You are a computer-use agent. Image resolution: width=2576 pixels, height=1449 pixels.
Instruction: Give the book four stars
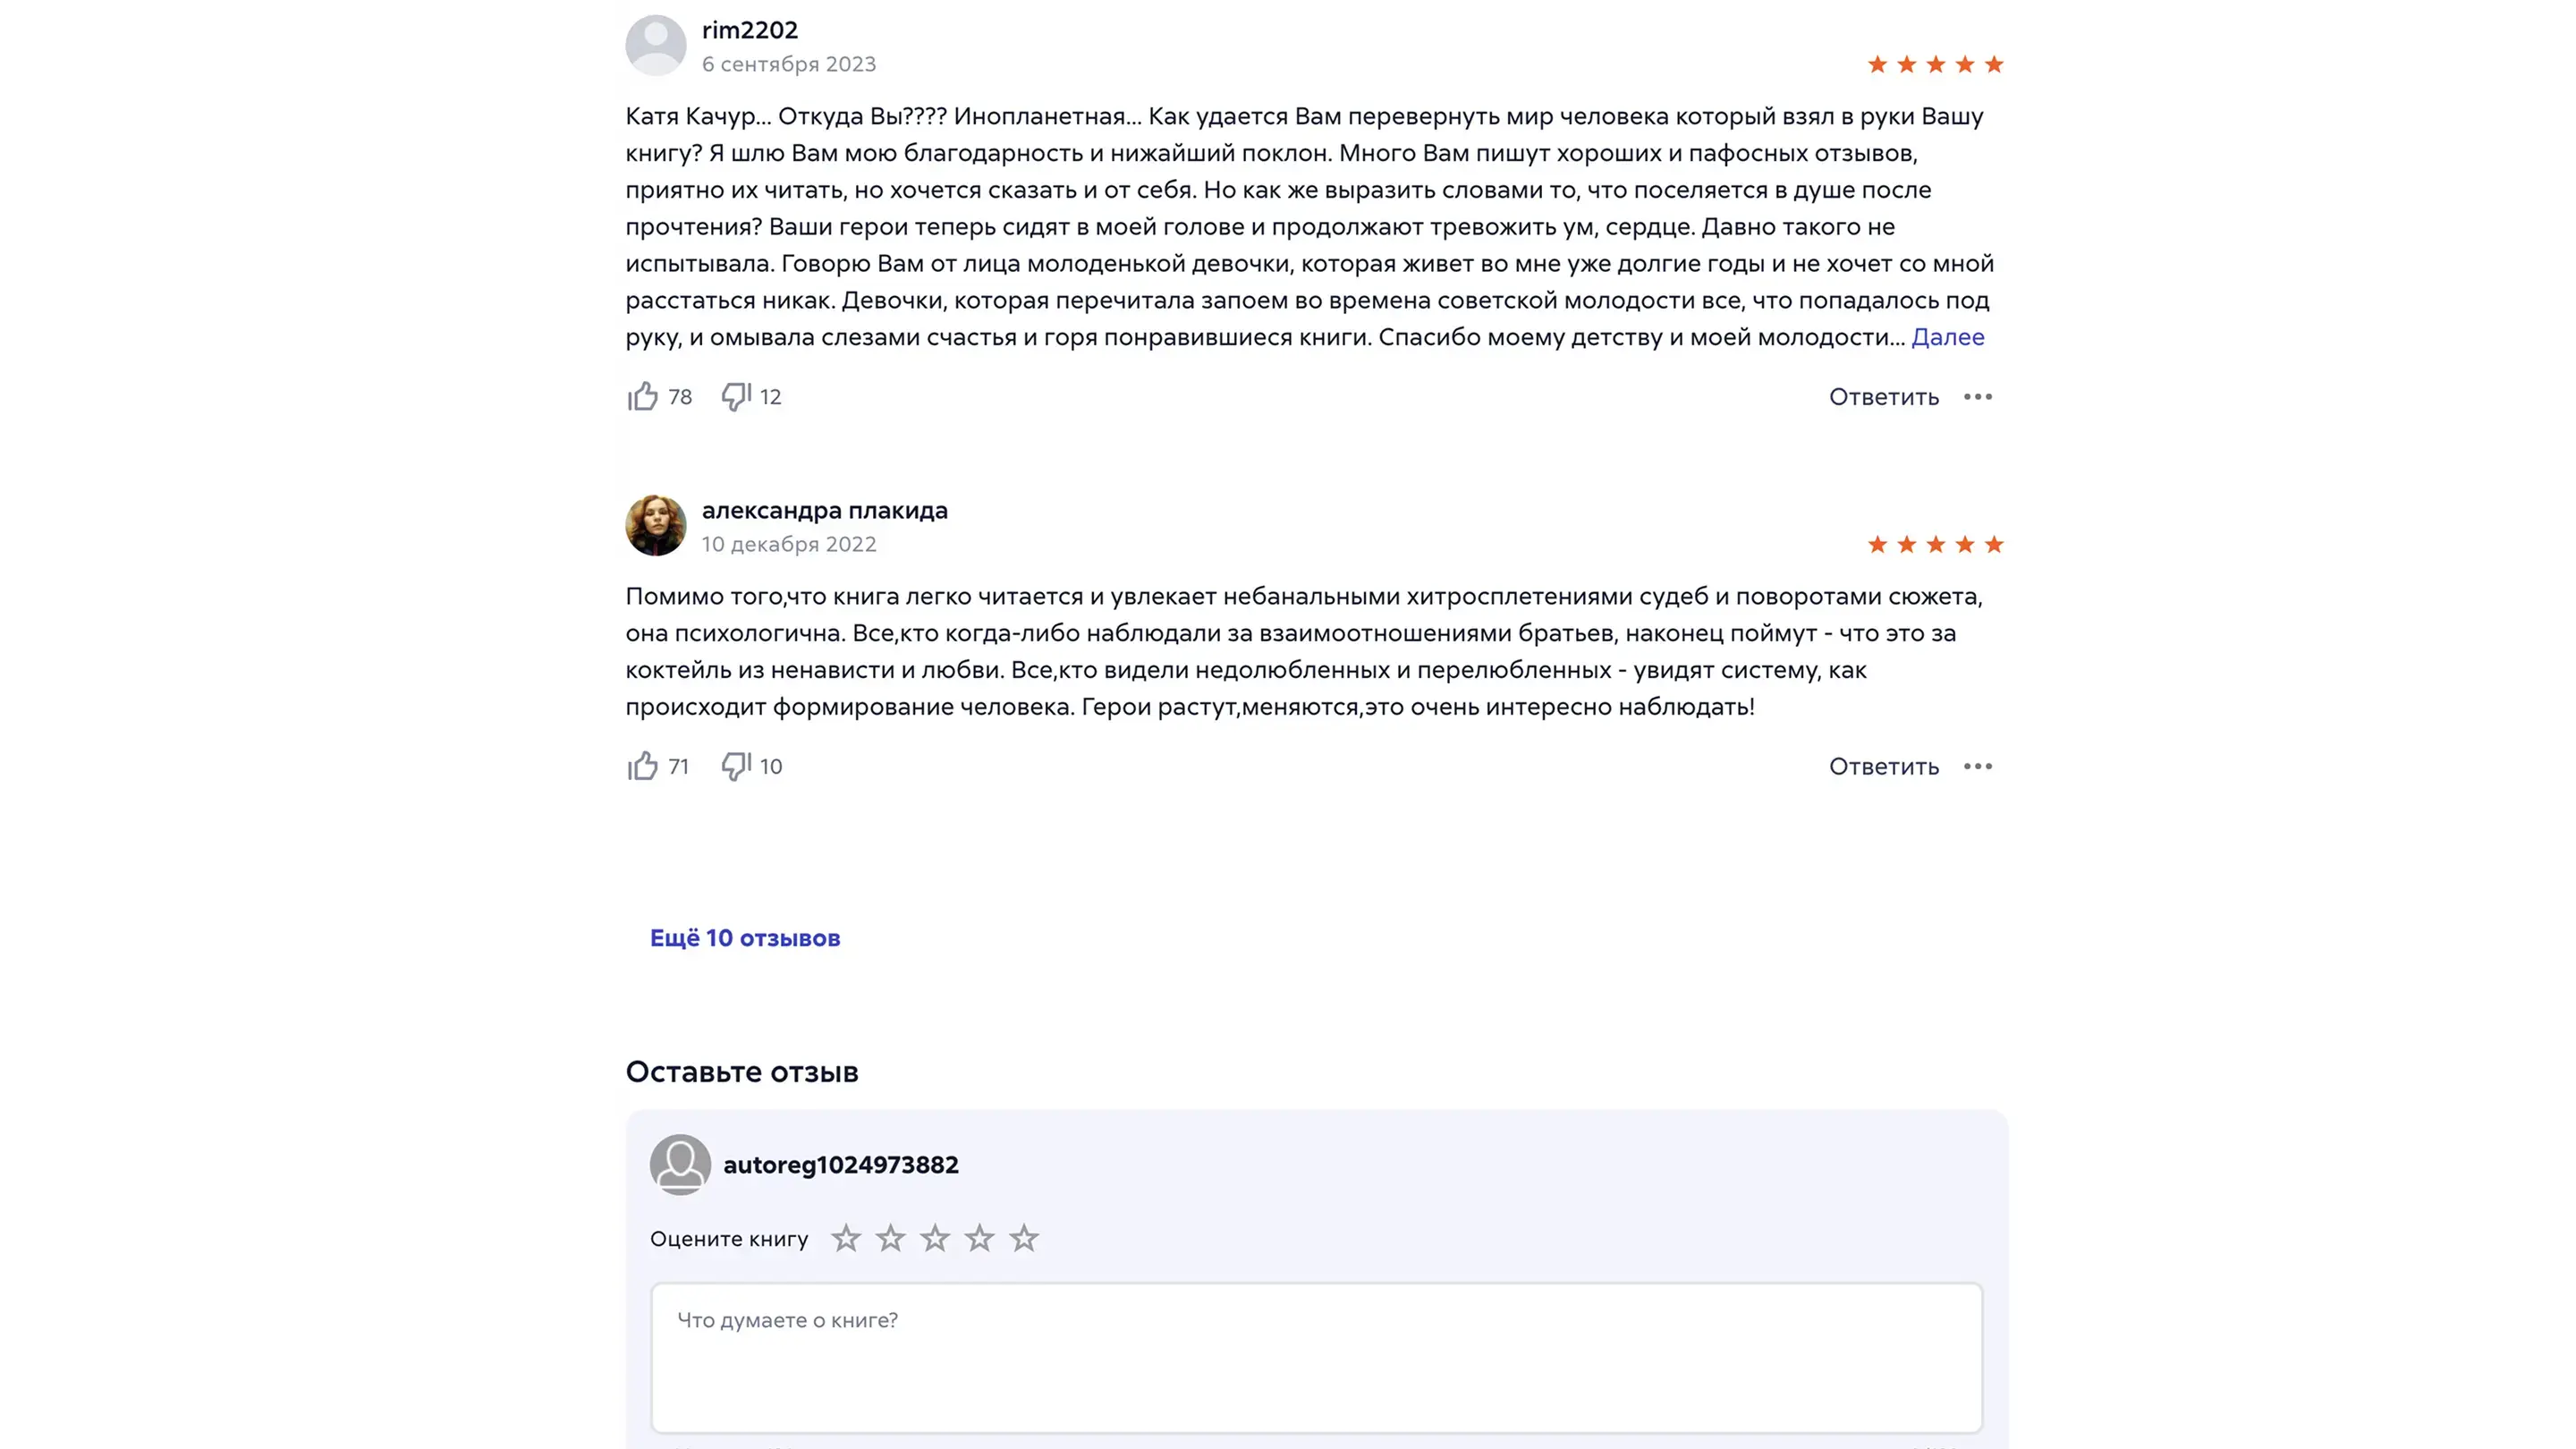pos(979,1238)
